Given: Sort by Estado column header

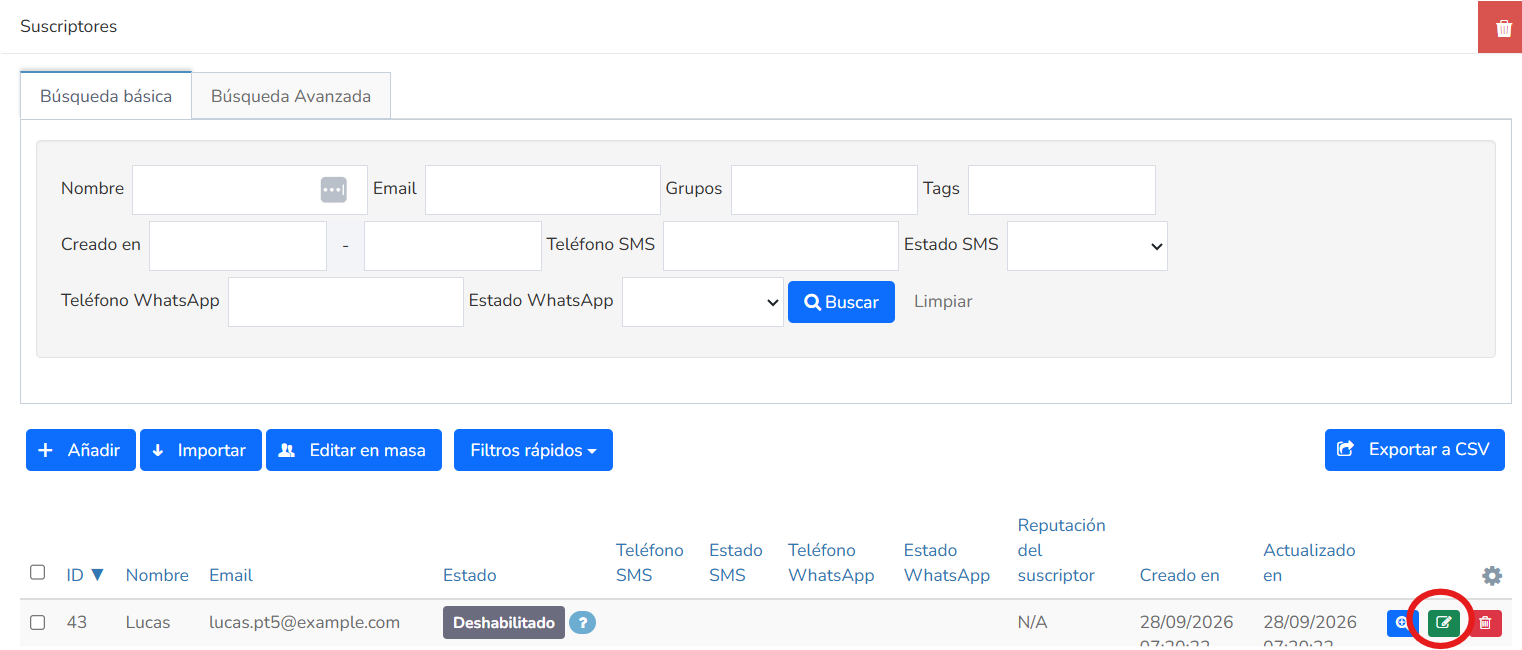Looking at the screenshot, I should (x=470, y=575).
